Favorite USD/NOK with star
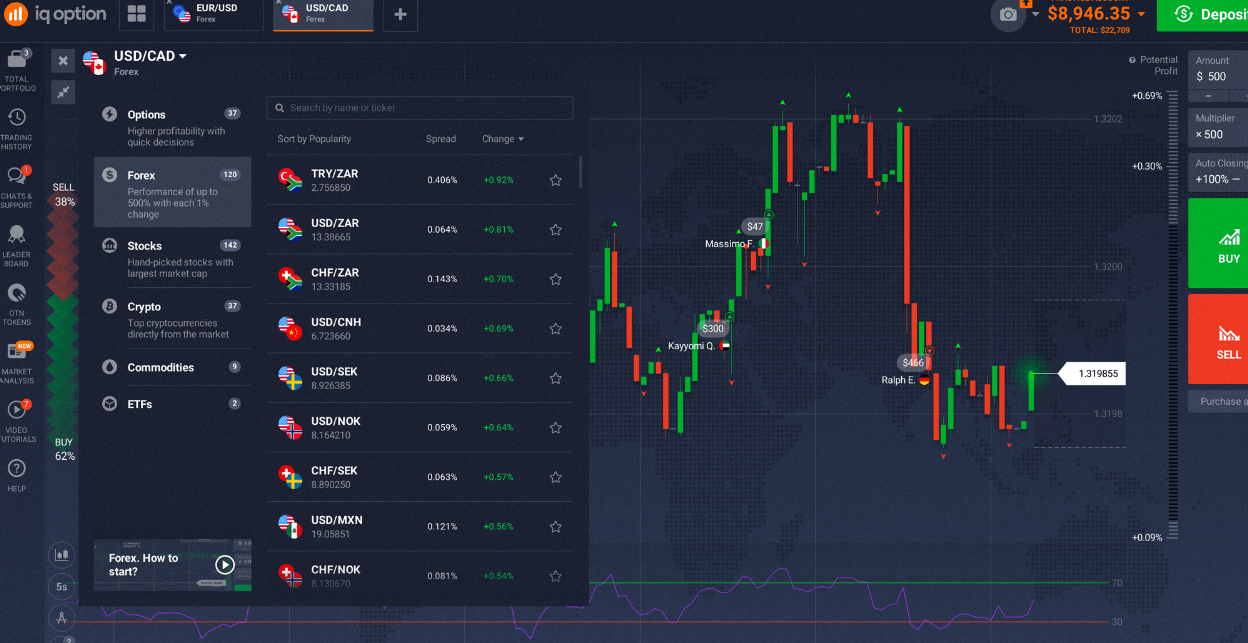This screenshot has width=1248, height=643. (x=555, y=427)
